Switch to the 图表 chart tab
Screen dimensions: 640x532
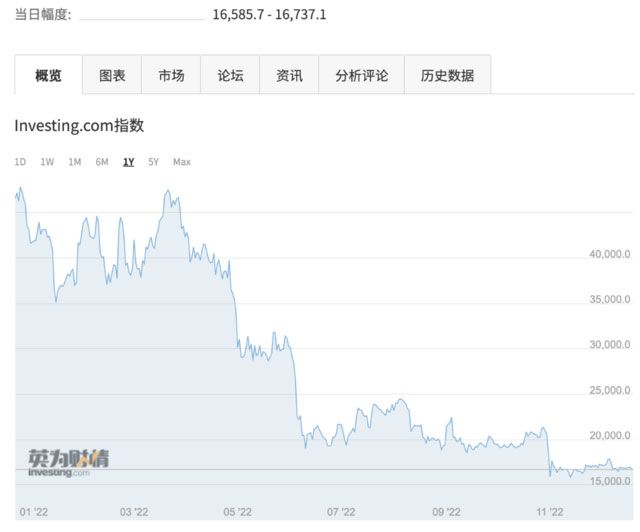(x=112, y=75)
